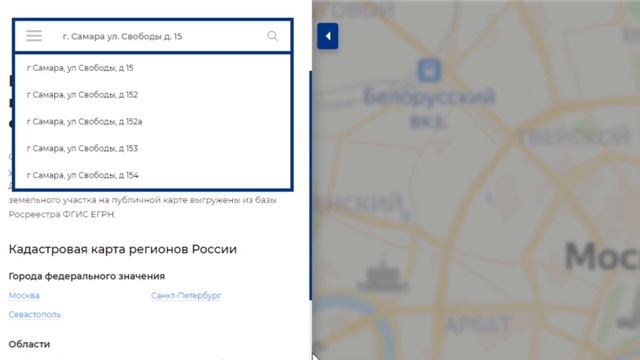Choose suggestion ending with д 152а
Image resolution: width=640 pixels, height=360 pixels.
[152, 122]
